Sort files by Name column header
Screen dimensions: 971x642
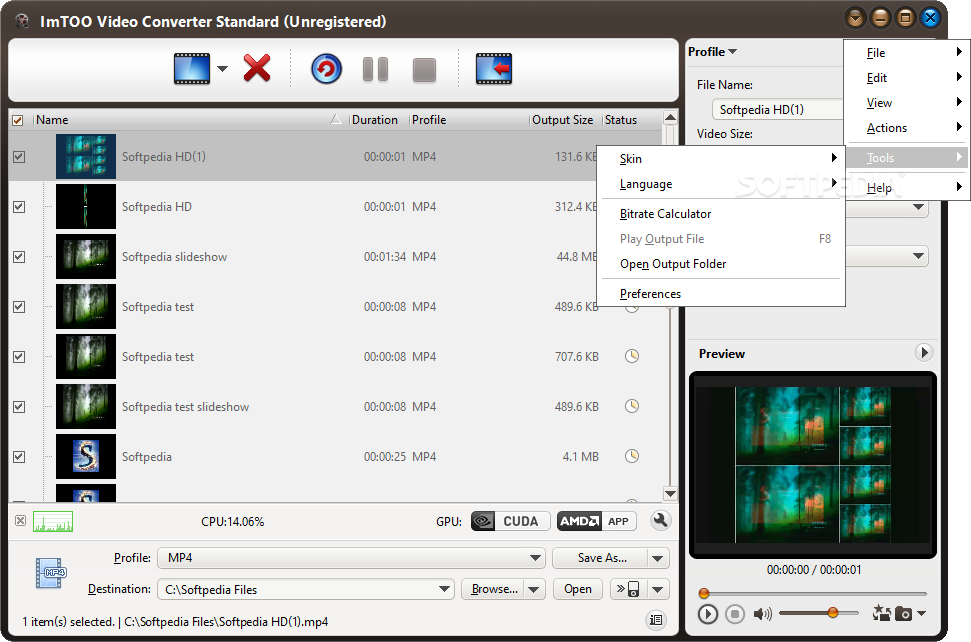coord(186,120)
